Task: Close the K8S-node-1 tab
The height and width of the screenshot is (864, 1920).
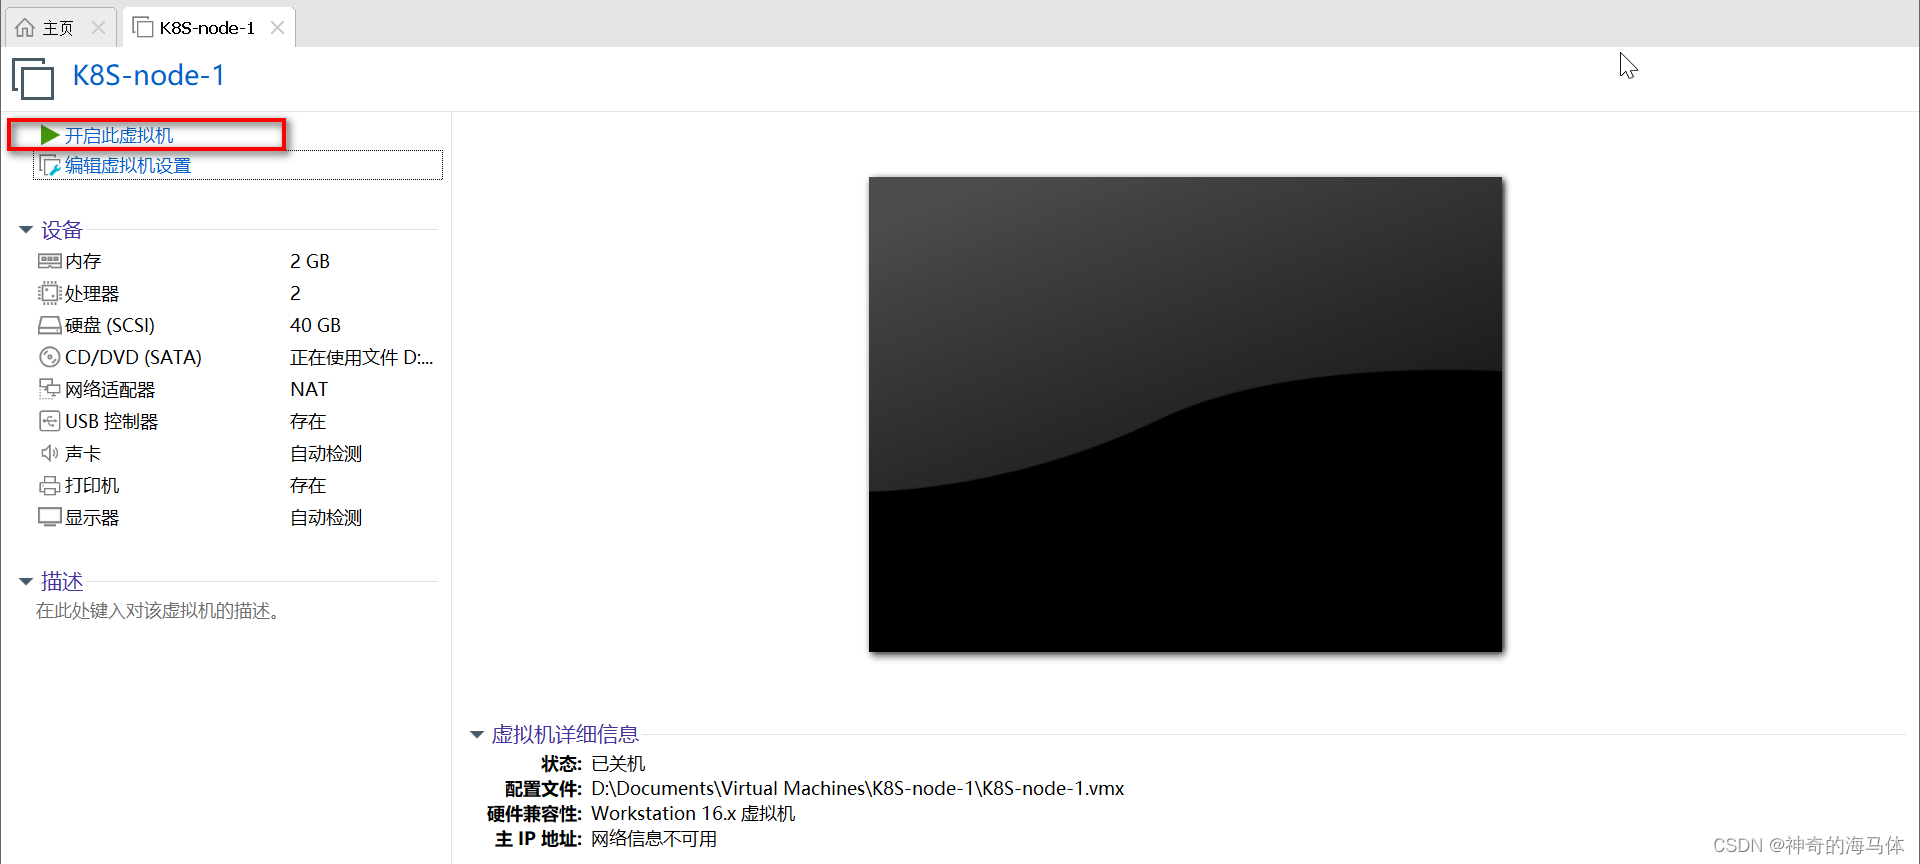Action: 278,28
